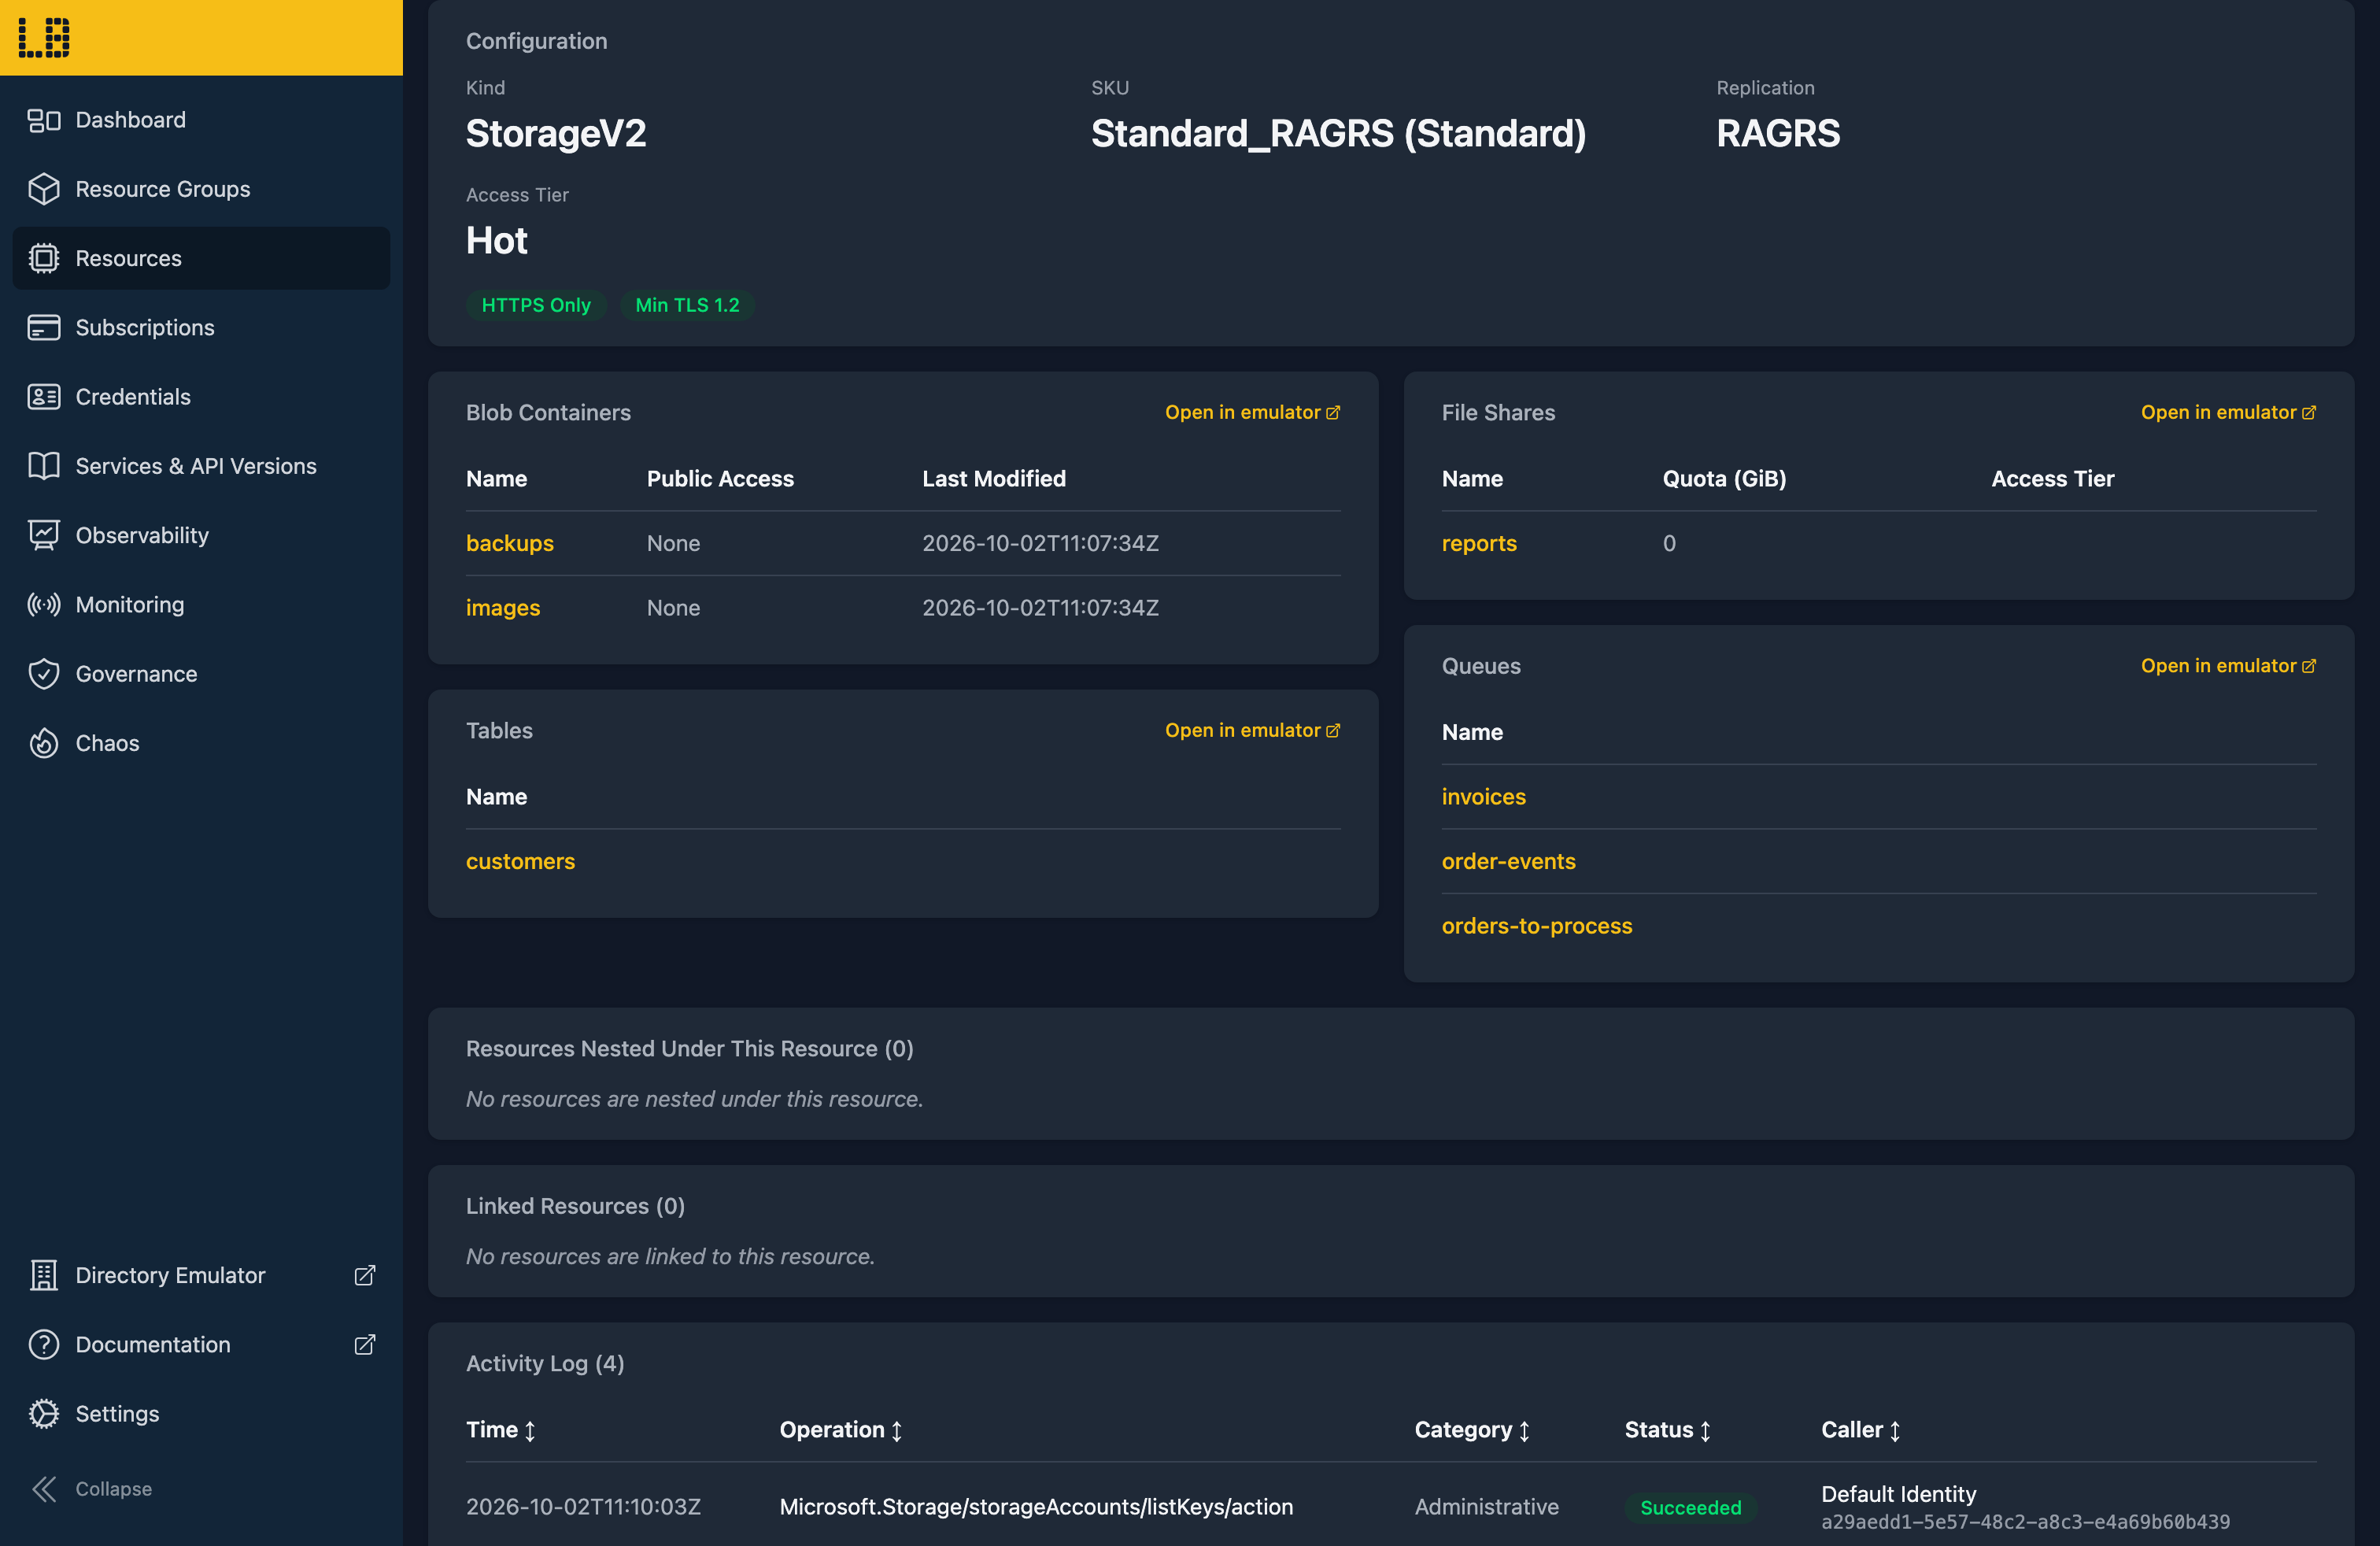Click the Observability chart icon
Viewport: 2380px width, 1546px height.
(x=43, y=535)
